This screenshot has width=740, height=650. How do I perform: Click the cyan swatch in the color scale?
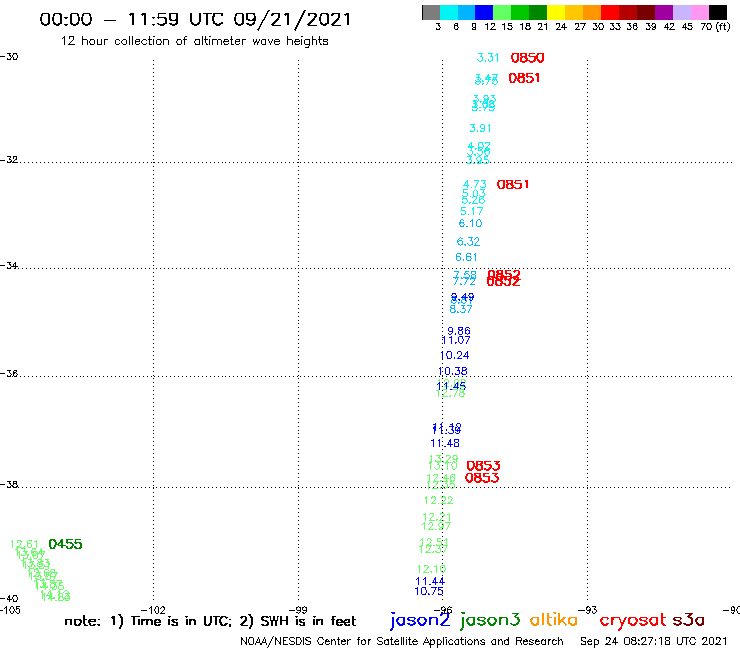(449, 12)
